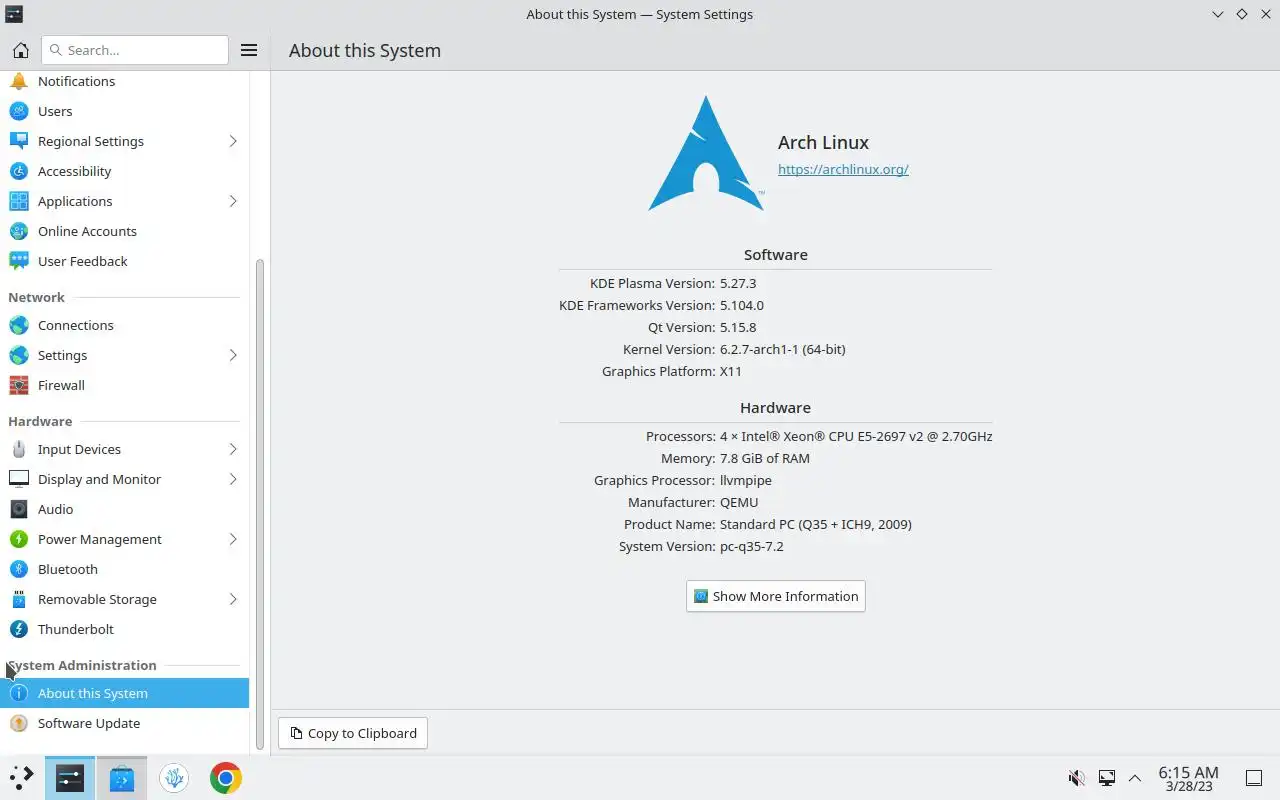Image resolution: width=1280 pixels, height=800 pixels.
Task: Expand Display and Monitor chevron
Action: tap(233, 479)
